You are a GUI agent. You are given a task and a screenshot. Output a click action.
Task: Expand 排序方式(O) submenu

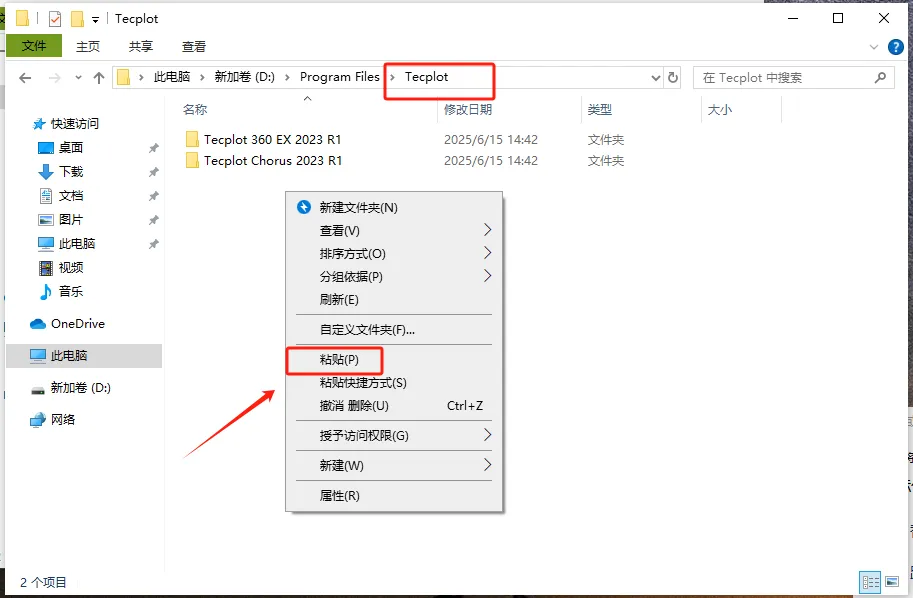[394, 253]
